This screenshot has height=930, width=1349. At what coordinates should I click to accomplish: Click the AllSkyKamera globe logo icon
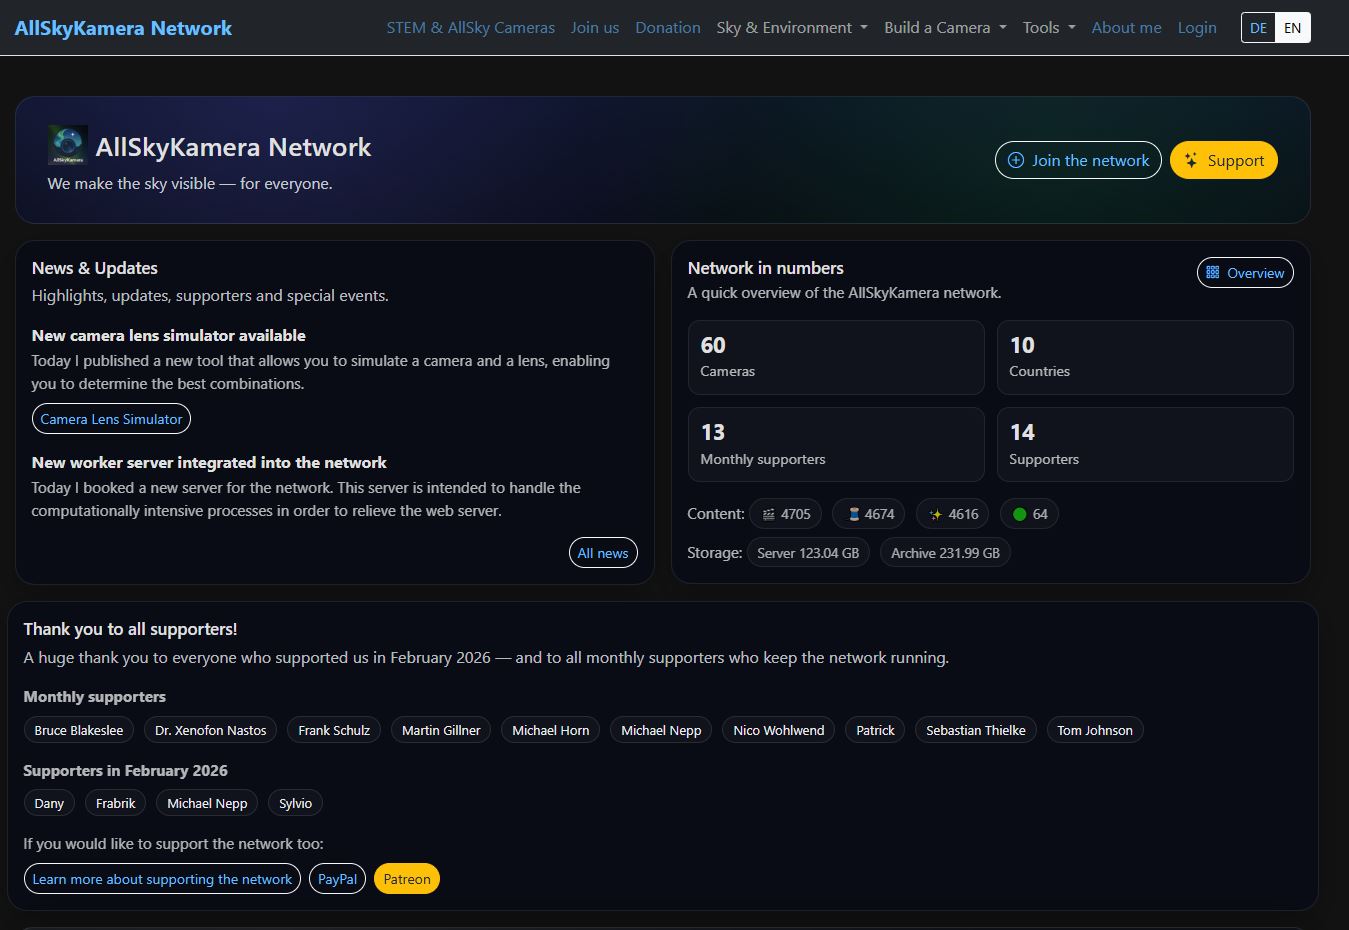[67, 144]
